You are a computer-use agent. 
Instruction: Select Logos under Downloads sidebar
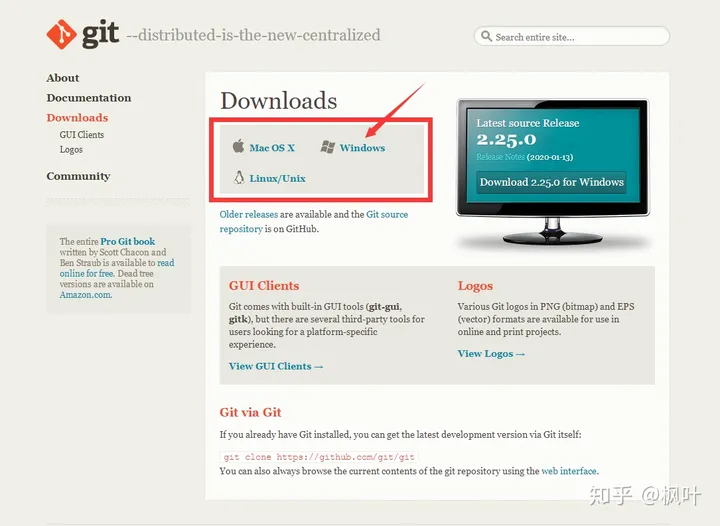click(x=71, y=150)
